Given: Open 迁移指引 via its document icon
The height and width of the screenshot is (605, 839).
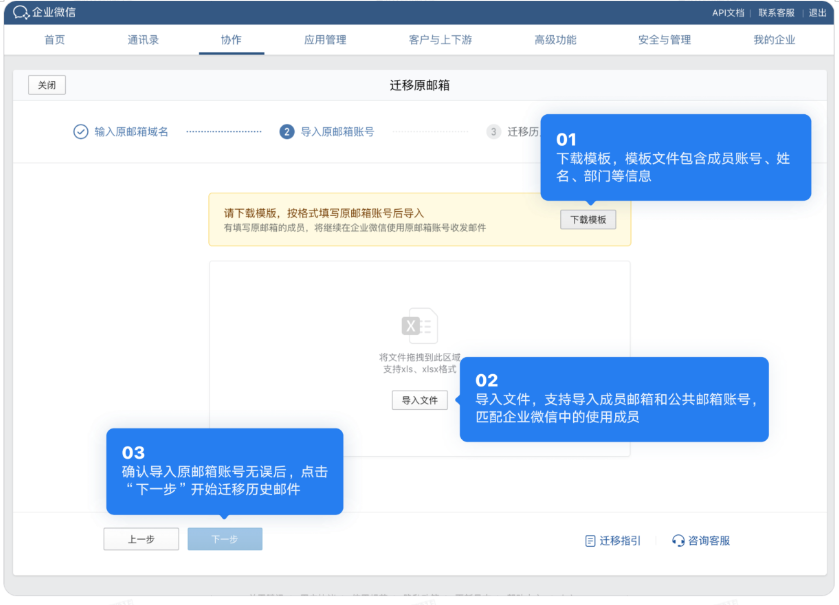Looking at the screenshot, I should pos(591,540).
